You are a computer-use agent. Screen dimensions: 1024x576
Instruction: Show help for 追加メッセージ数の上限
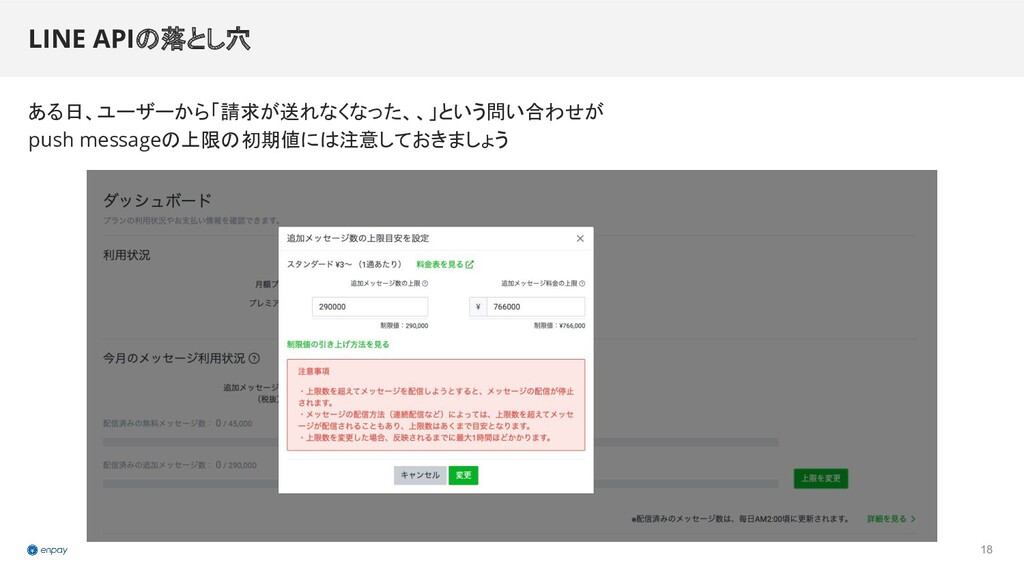pyautogui.click(x=425, y=283)
